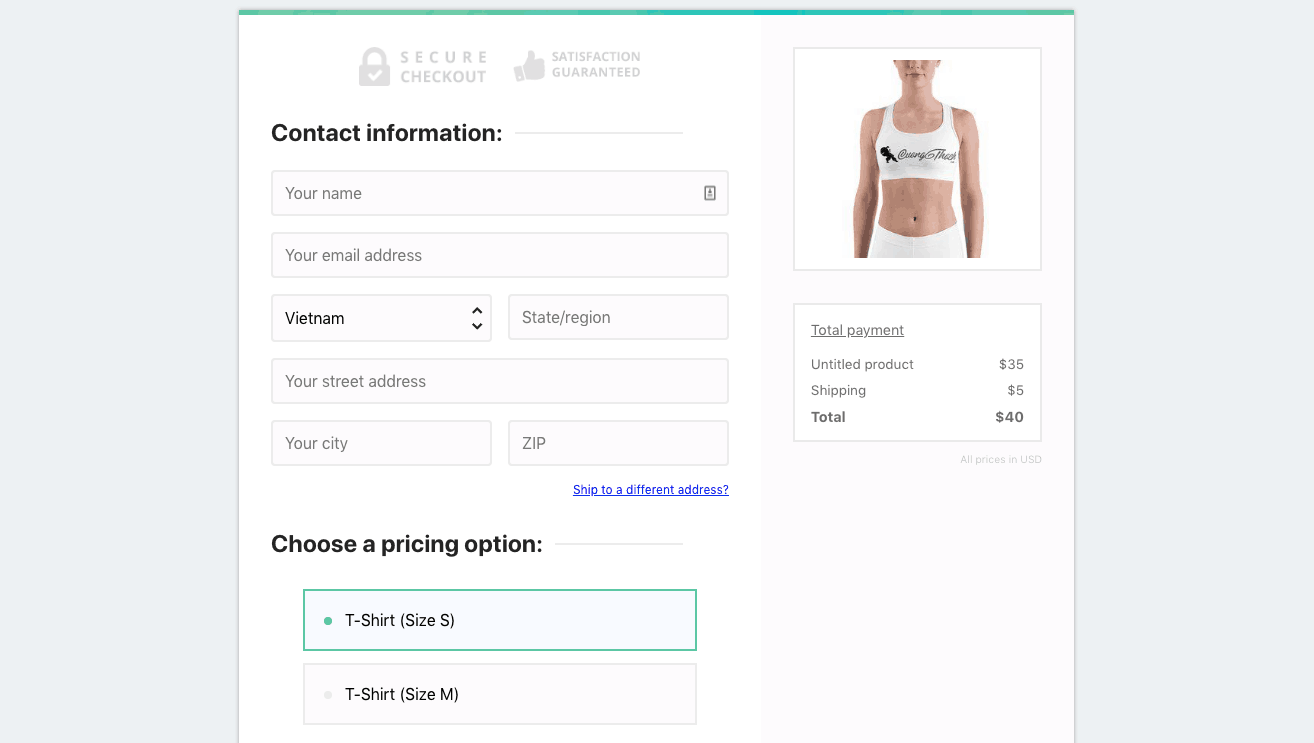Click the Secure Checkout padlock icon
Image resolution: width=1314 pixels, height=743 pixels.
tap(374, 67)
